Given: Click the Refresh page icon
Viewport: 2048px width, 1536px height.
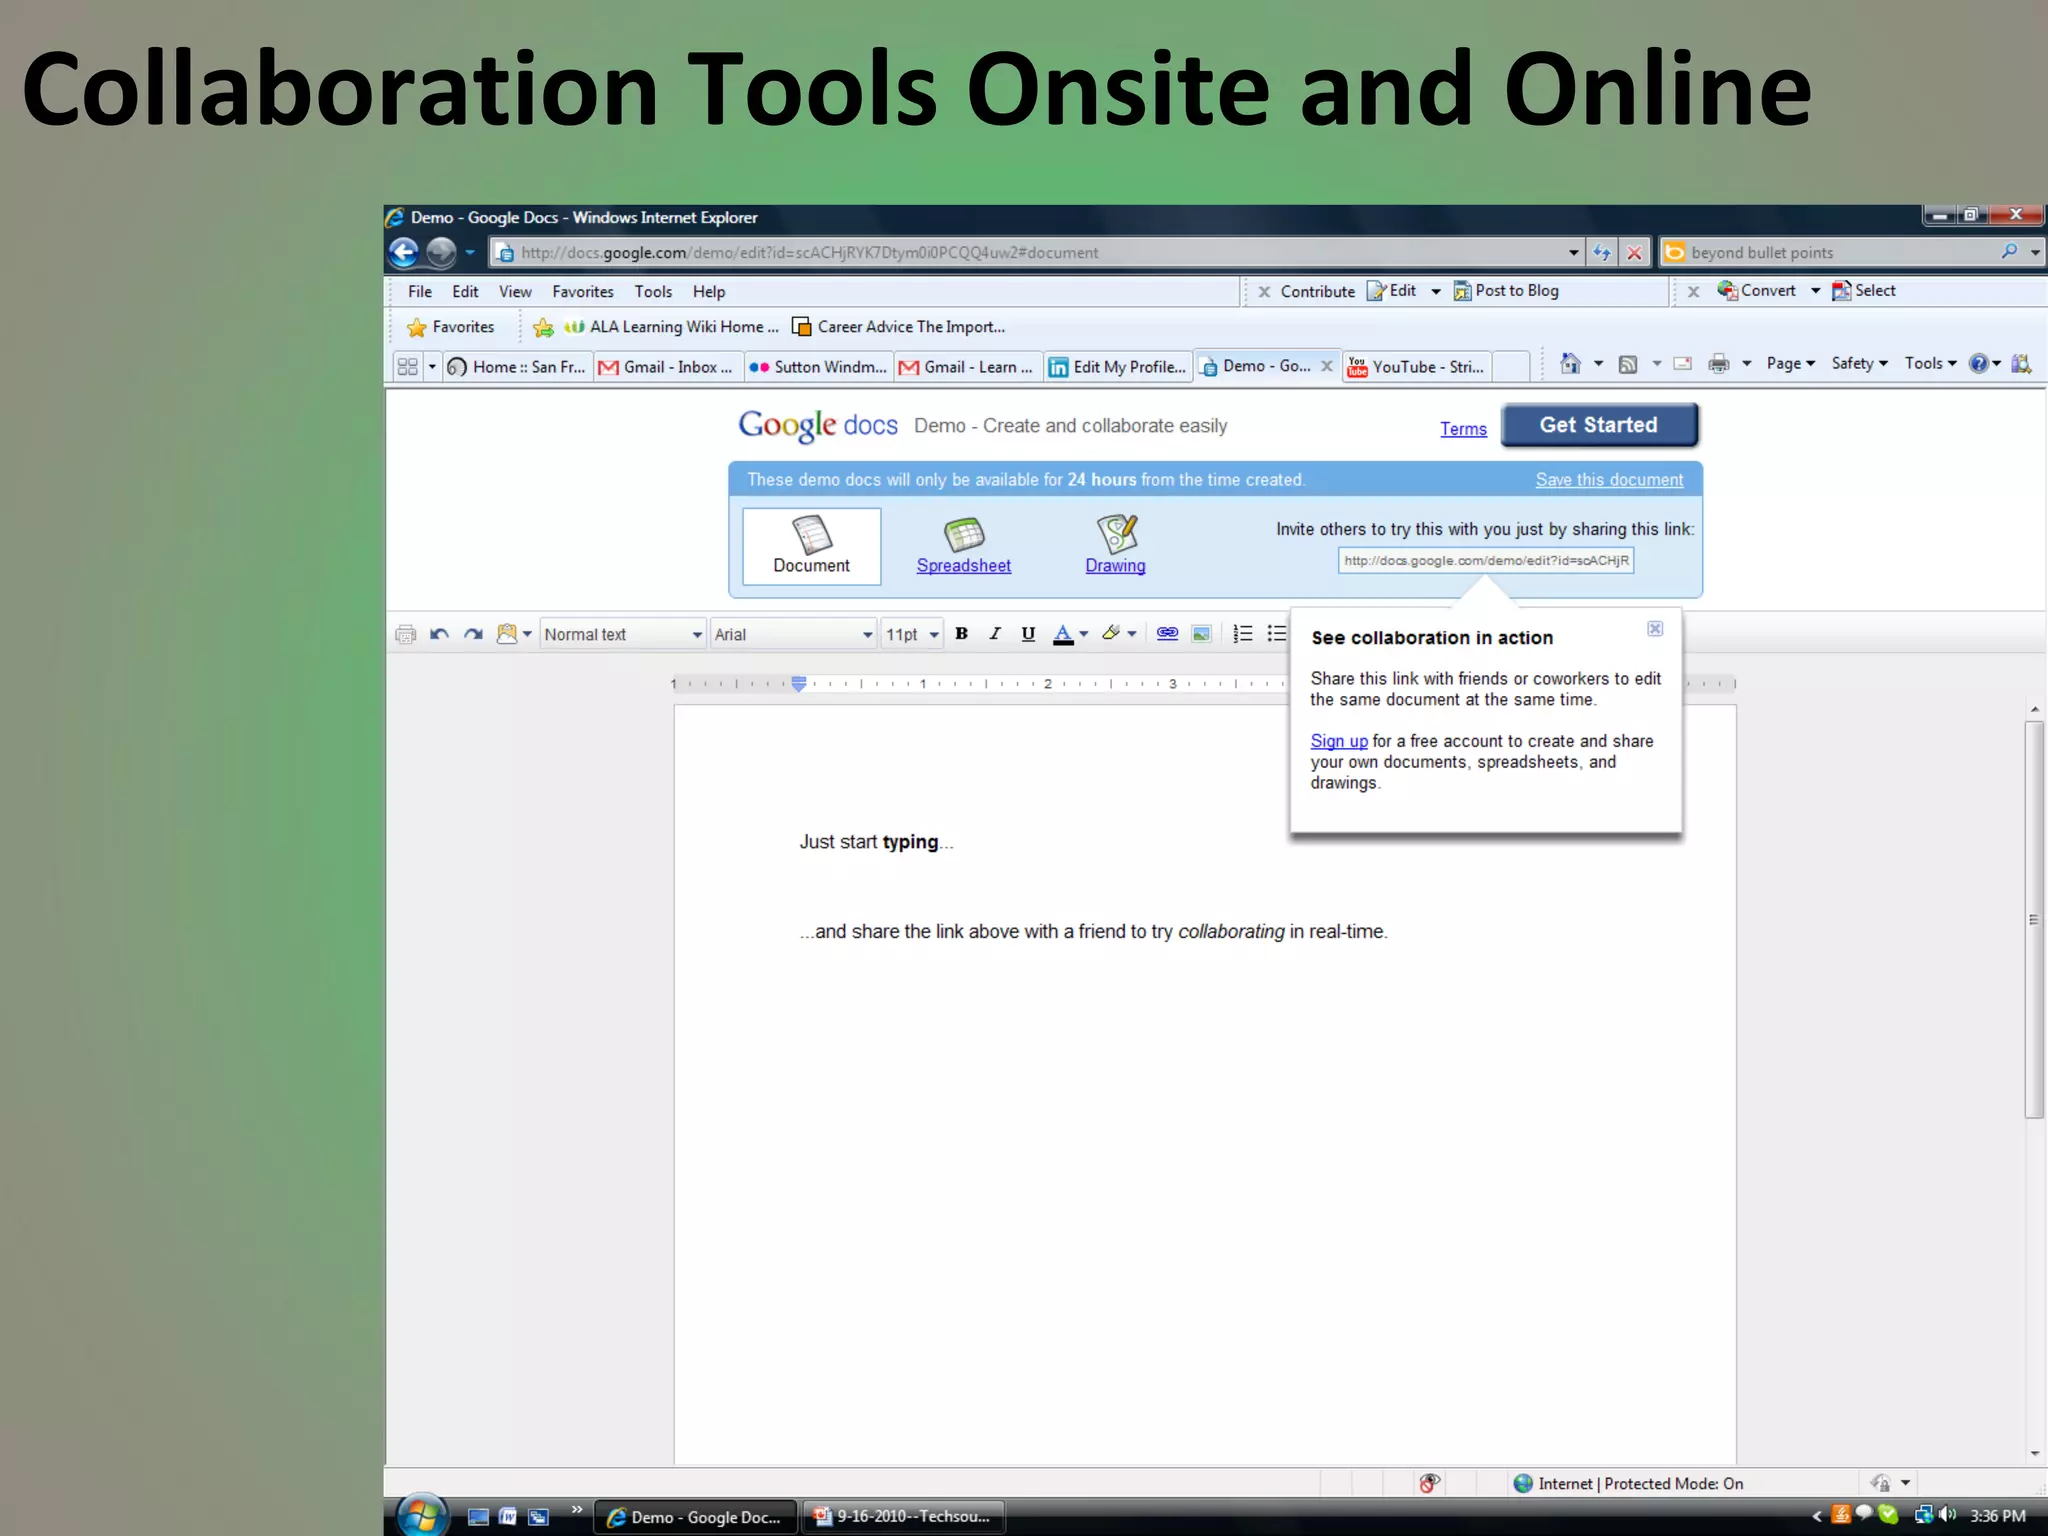Looking at the screenshot, I should (x=1601, y=252).
